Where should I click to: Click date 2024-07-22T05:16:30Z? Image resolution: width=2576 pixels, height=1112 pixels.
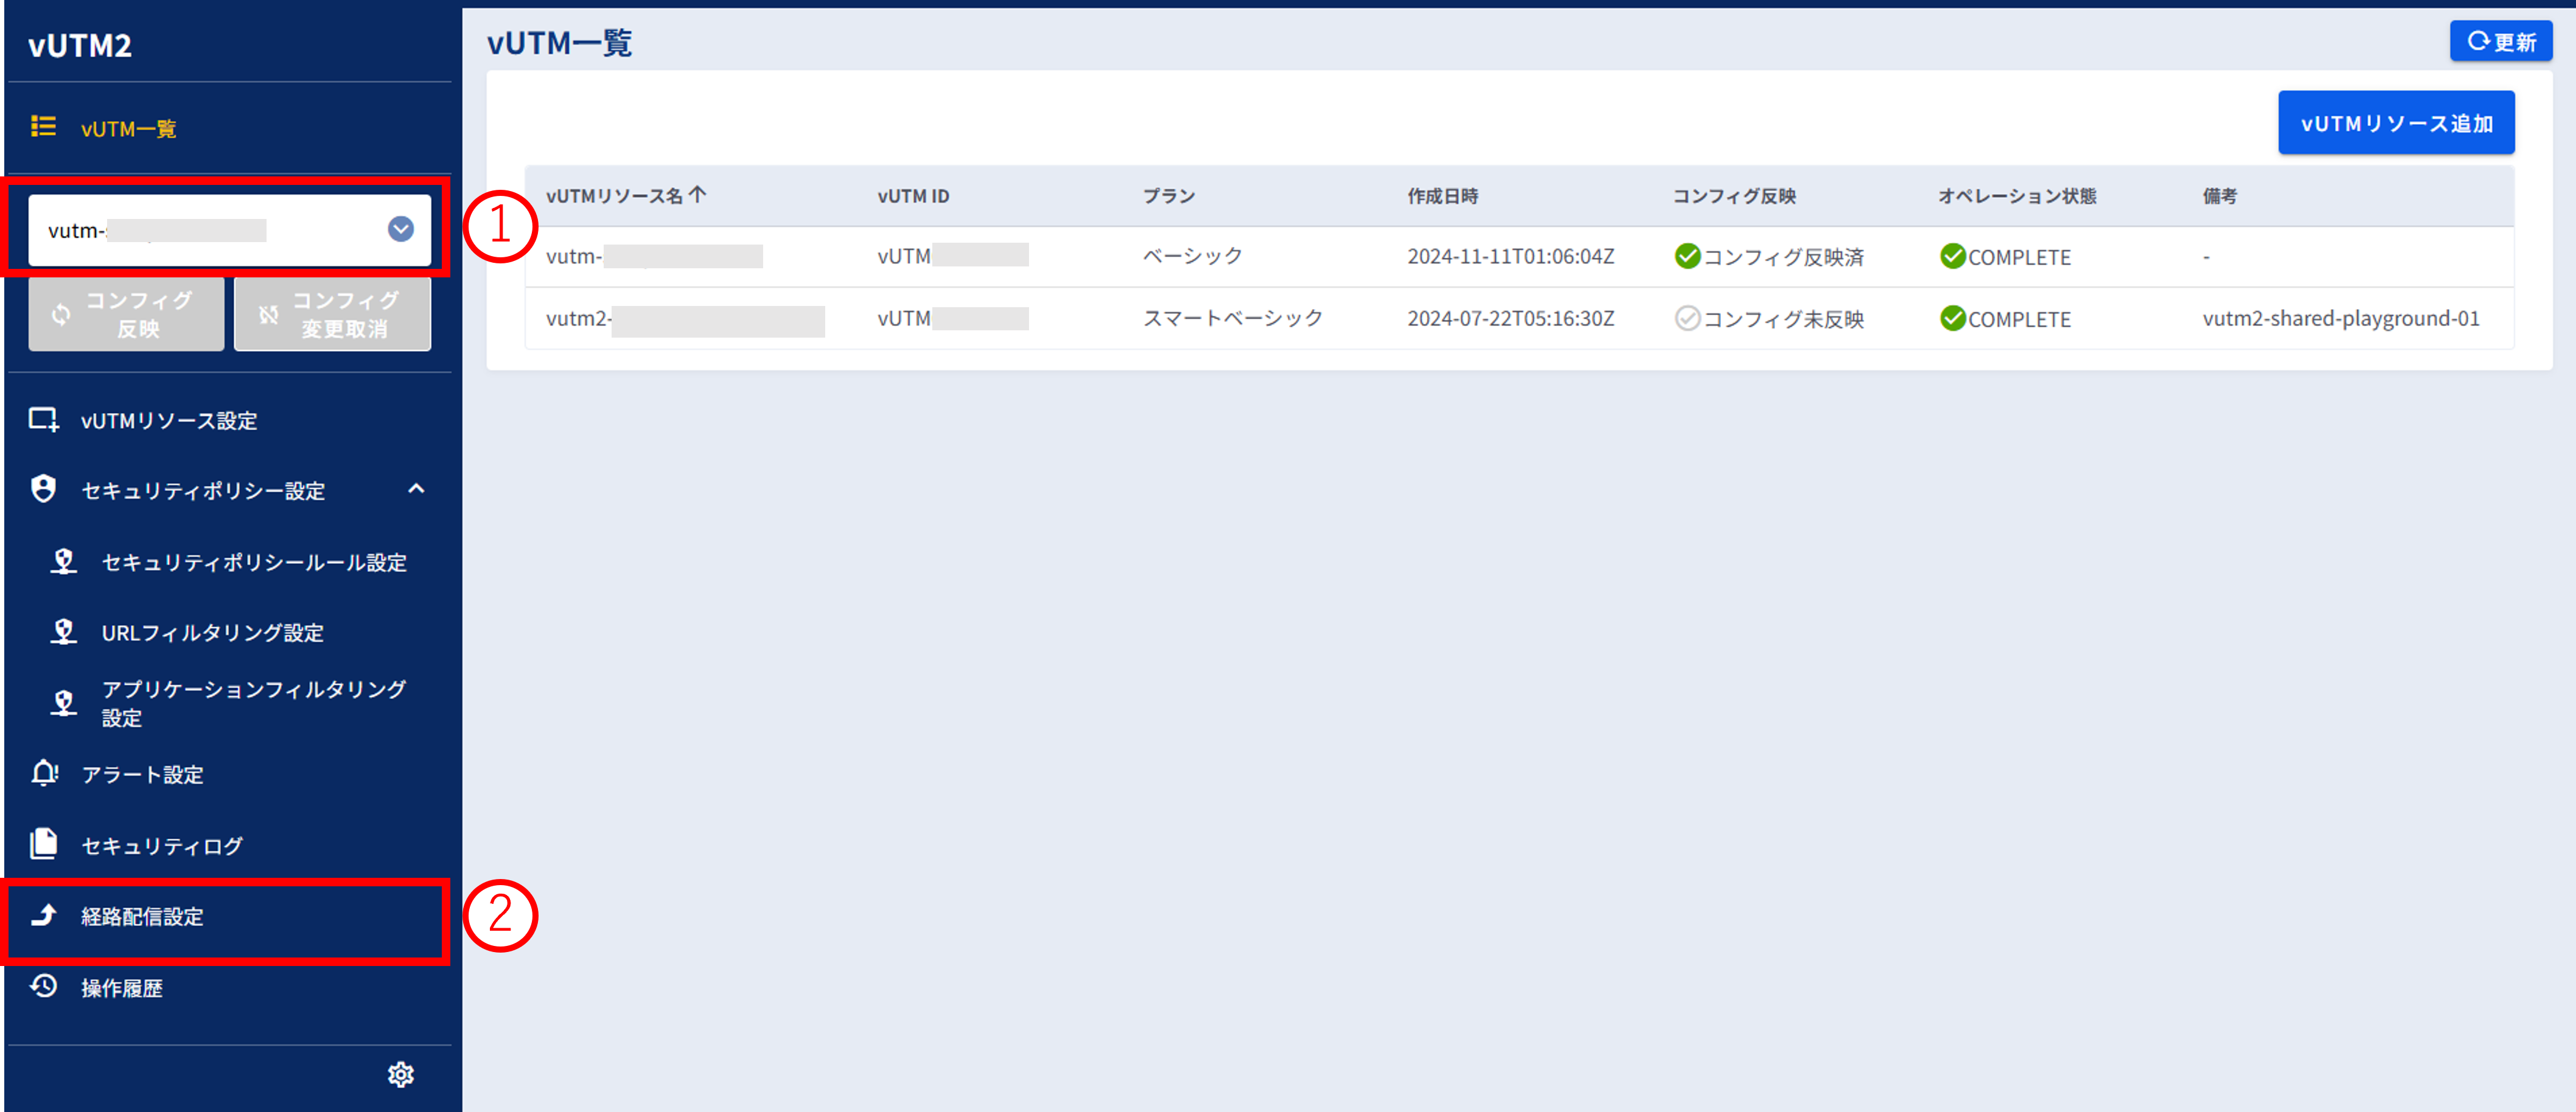[x=1510, y=318]
